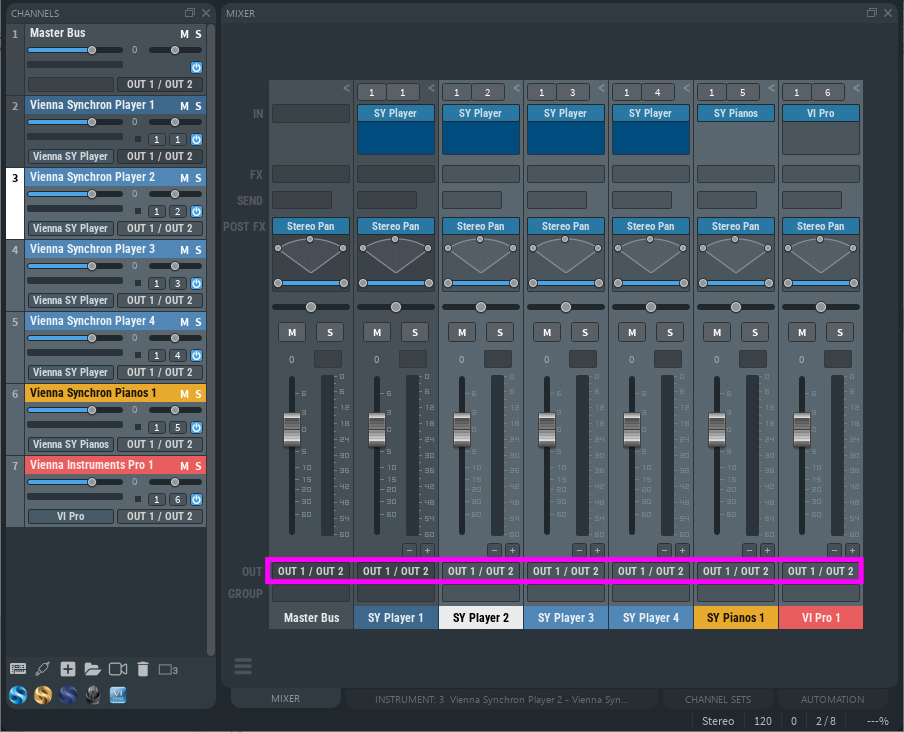The width and height of the screenshot is (904, 732).
Task: Add a Synchron Player via light blue sphere icon
Action: pyautogui.click(x=18, y=695)
